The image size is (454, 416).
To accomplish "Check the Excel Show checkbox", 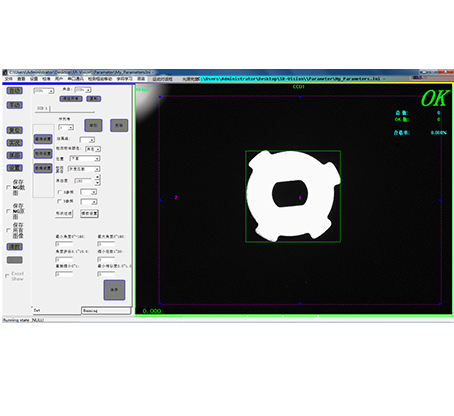I will (x=7, y=276).
